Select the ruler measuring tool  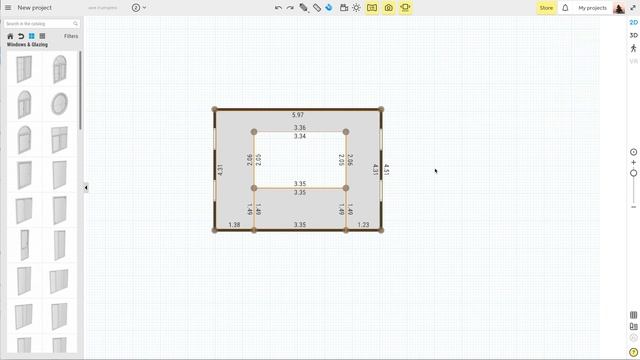click(x=317, y=8)
